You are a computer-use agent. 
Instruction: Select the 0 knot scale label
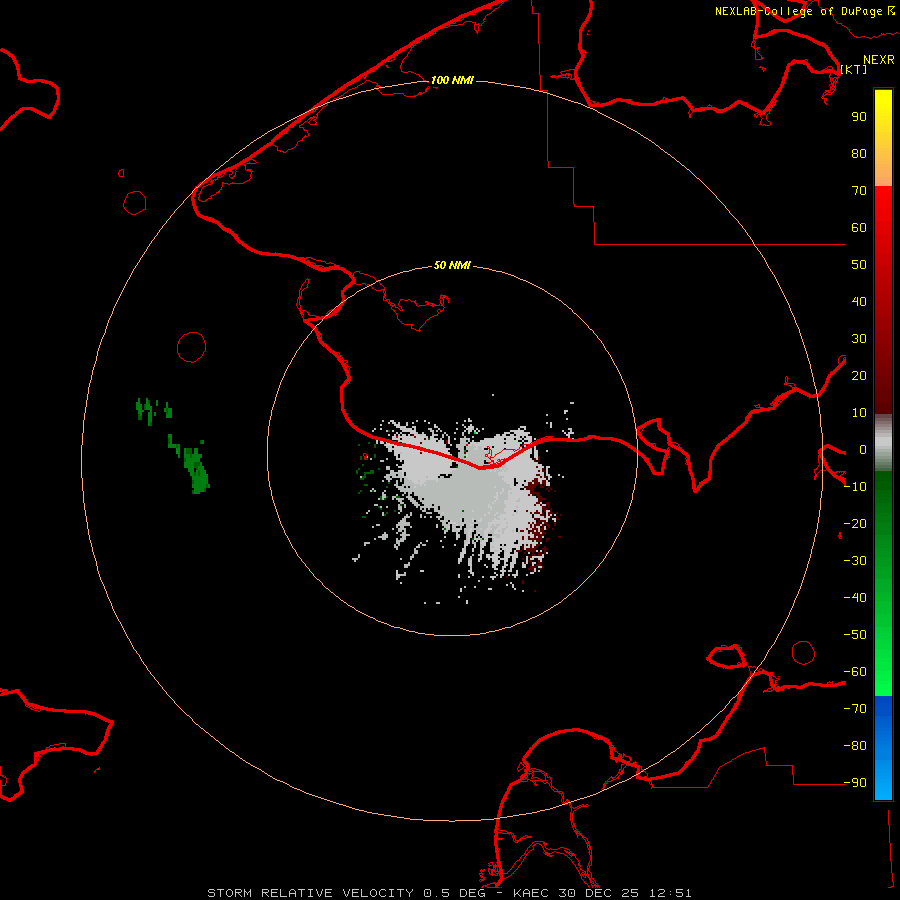(x=862, y=449)
